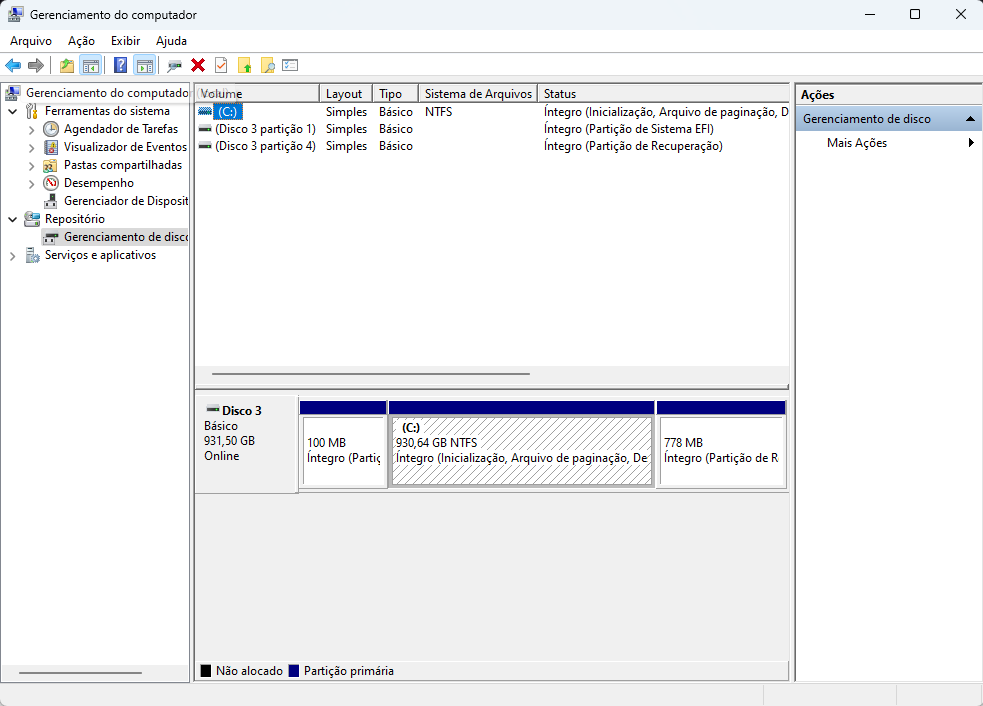The image size is (983, 706).
Task: Click the Agendador de Tarefas clock icon
Action: click(x=51, y=129)
